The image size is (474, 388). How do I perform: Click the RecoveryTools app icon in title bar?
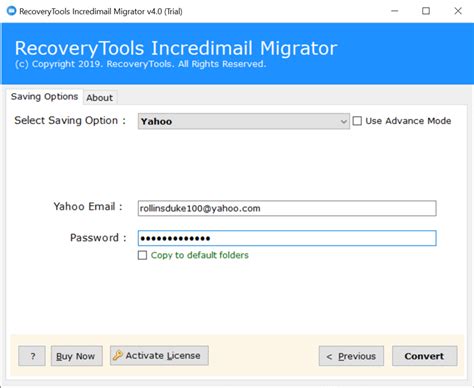pyautogui.click(x=11, y=11)
